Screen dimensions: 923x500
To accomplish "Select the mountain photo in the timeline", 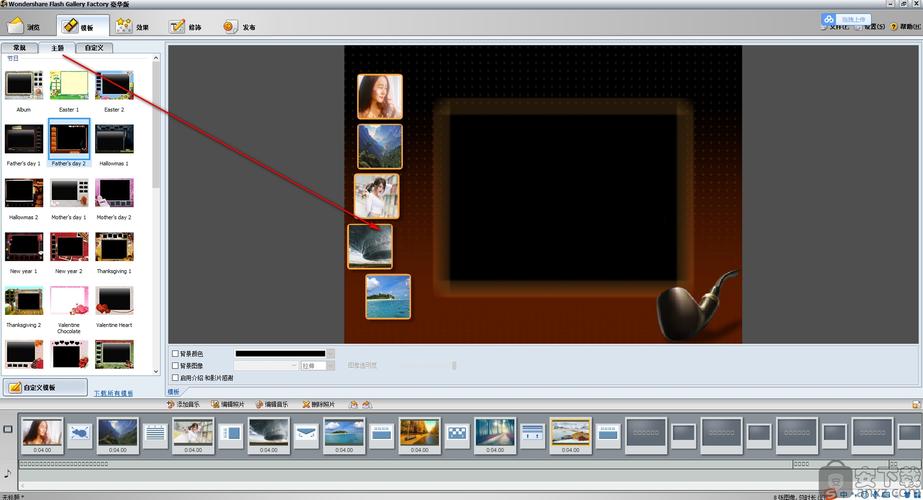I will pos(118,436).
